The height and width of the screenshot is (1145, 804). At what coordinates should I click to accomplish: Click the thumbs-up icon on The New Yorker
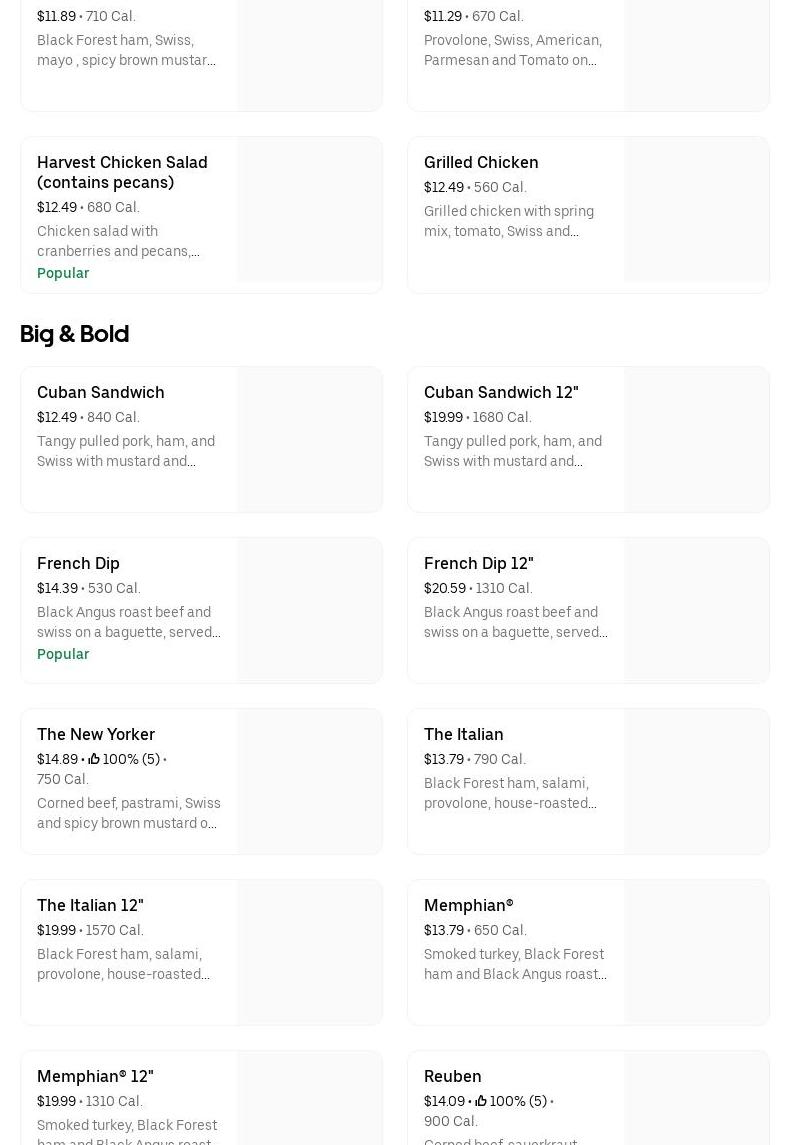pos(94,760)
